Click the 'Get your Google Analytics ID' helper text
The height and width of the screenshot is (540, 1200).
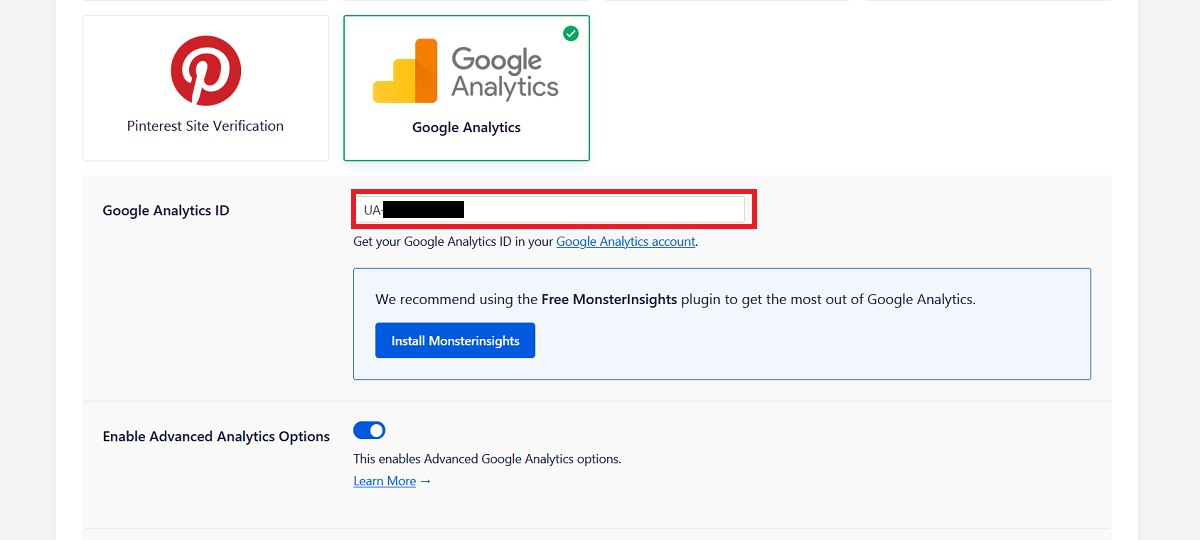coord(454,242)
